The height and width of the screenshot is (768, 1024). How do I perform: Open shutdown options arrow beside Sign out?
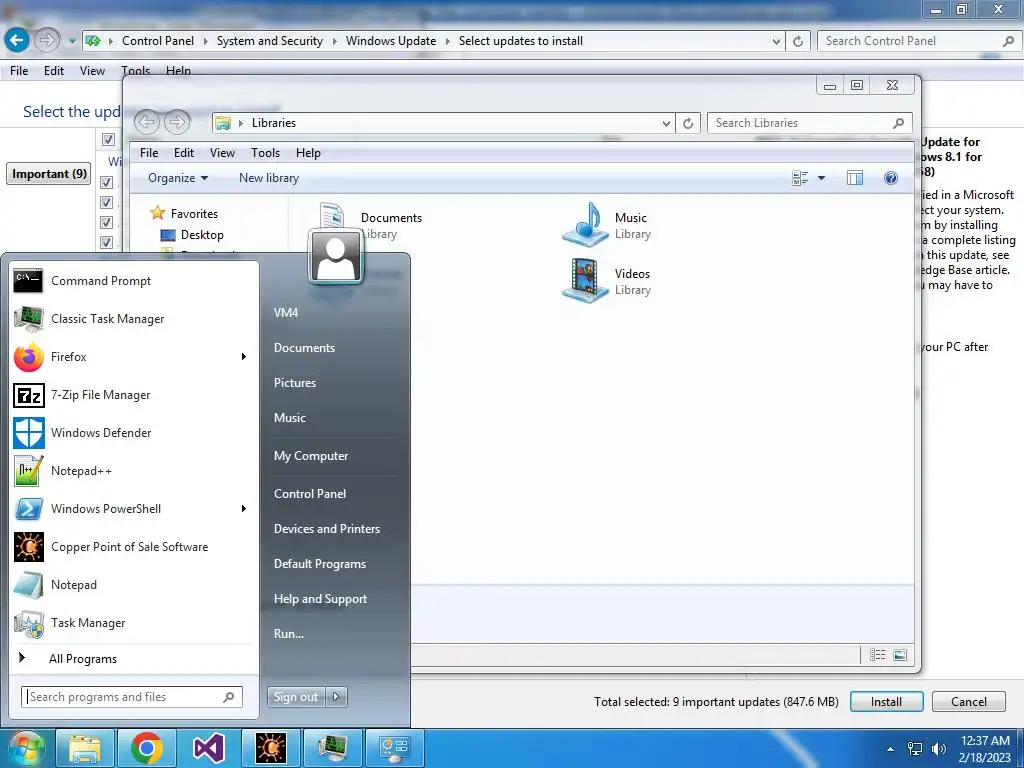(336, 697)
